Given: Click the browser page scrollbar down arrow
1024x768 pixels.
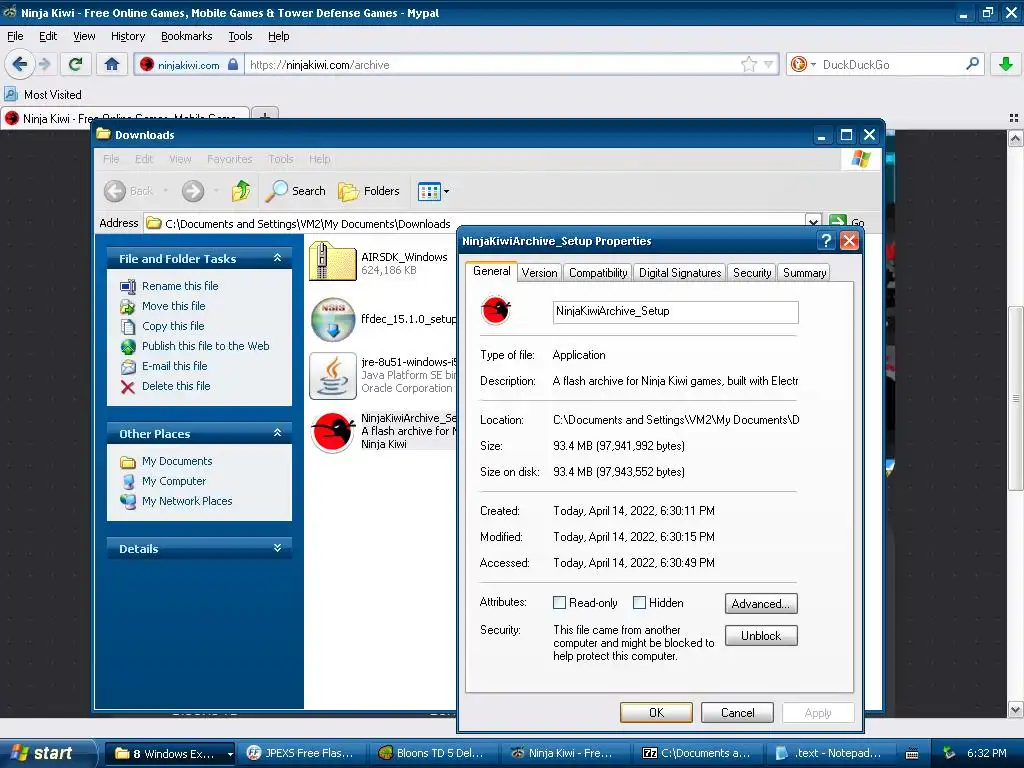Looking at the screenshot, I should pyautogui.click(x=1016, y=709).
